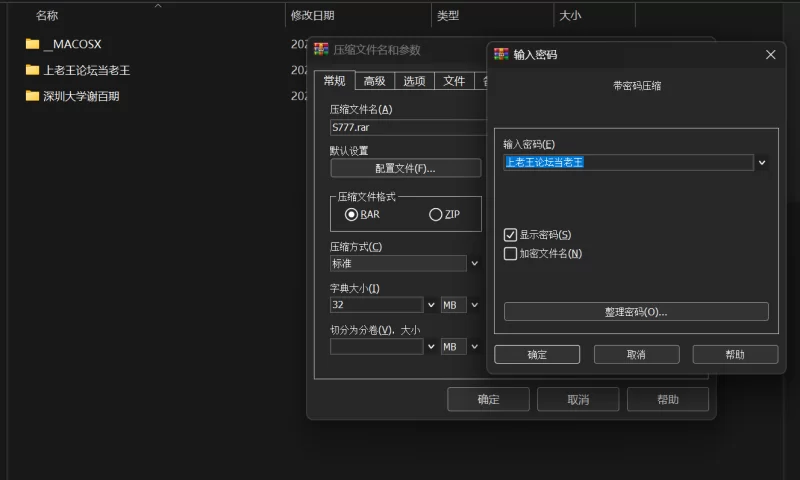Select the ZIP archive format
The image size is (800, 480).
coord(435,214)
